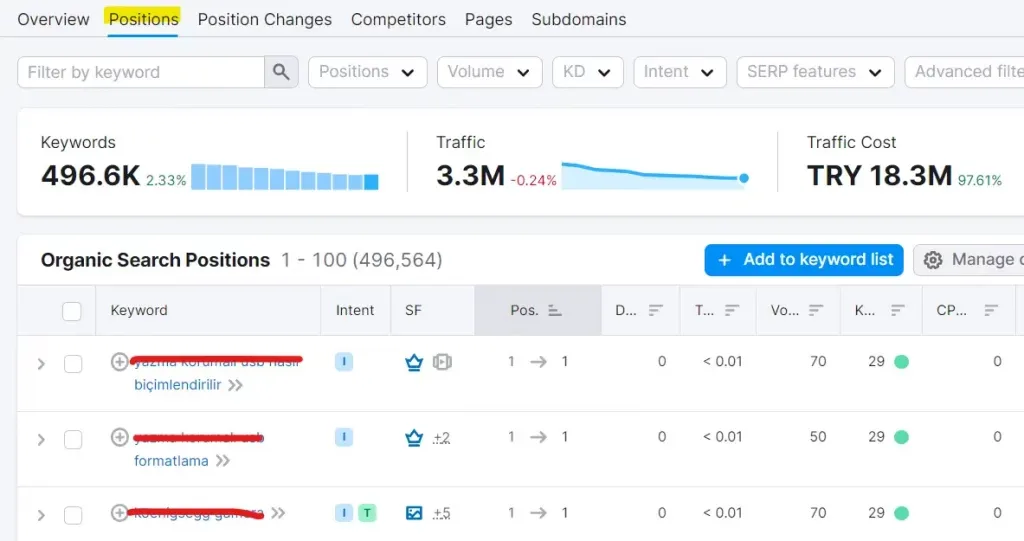
Task: Click video SERP feature icon in biçimlendirilir row
Action: 442,362
